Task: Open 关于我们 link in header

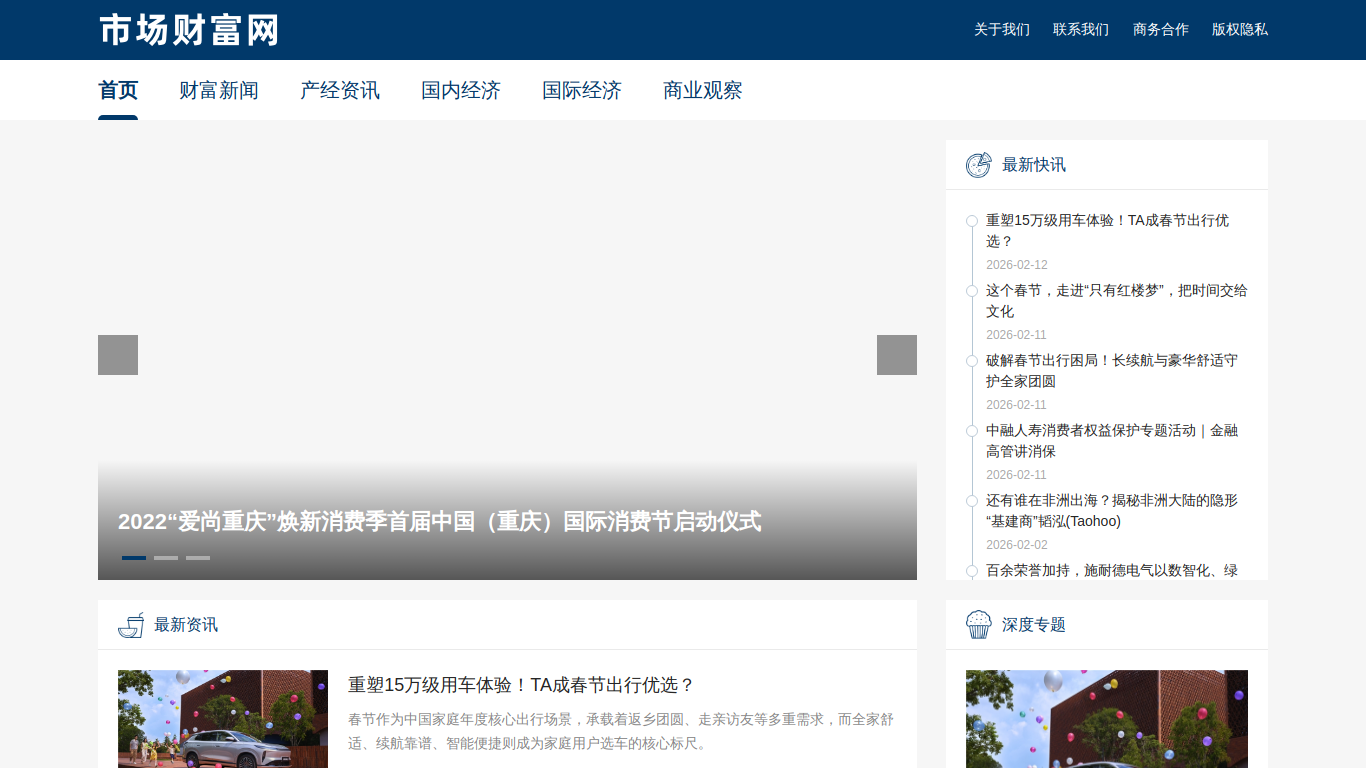Action: 1002,30
